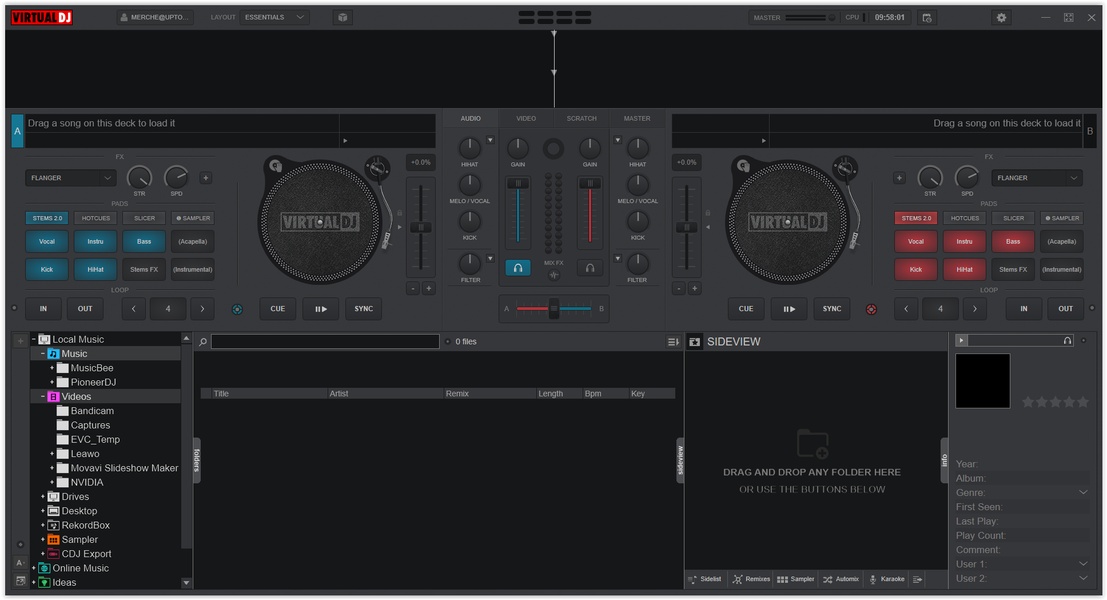1107x600 pixels.
Task: Click the crossfader slider between A and B
Action: click(554, 309)
